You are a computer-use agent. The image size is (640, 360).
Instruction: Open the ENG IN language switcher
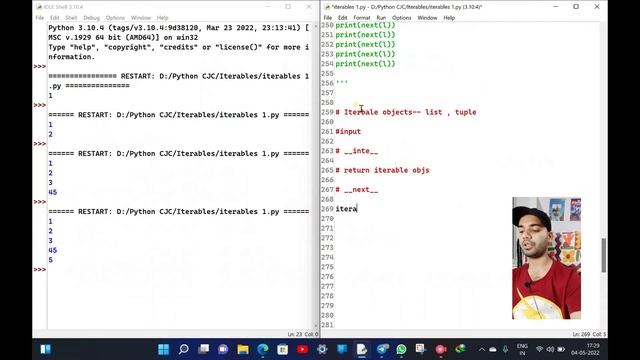(522, 349)
